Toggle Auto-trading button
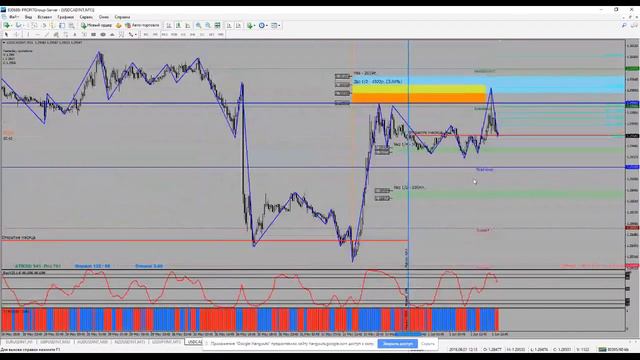Screen dimensions: 640x360 point(142,25)
